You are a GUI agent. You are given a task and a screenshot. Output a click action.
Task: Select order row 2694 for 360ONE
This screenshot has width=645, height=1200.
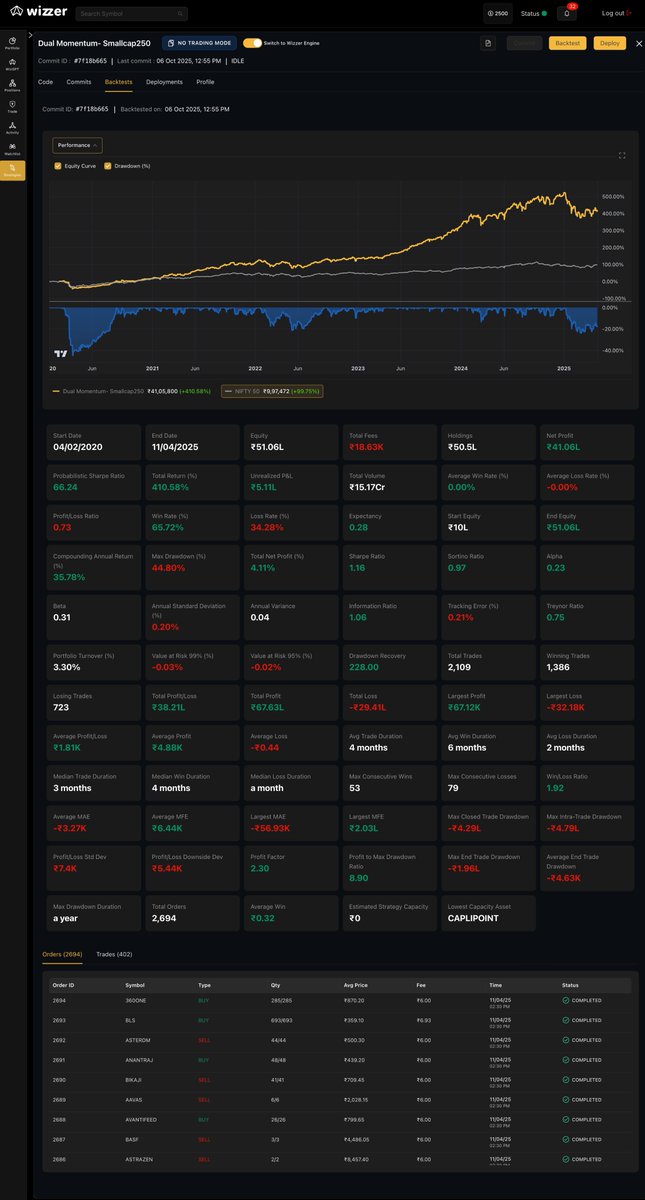340,1001
